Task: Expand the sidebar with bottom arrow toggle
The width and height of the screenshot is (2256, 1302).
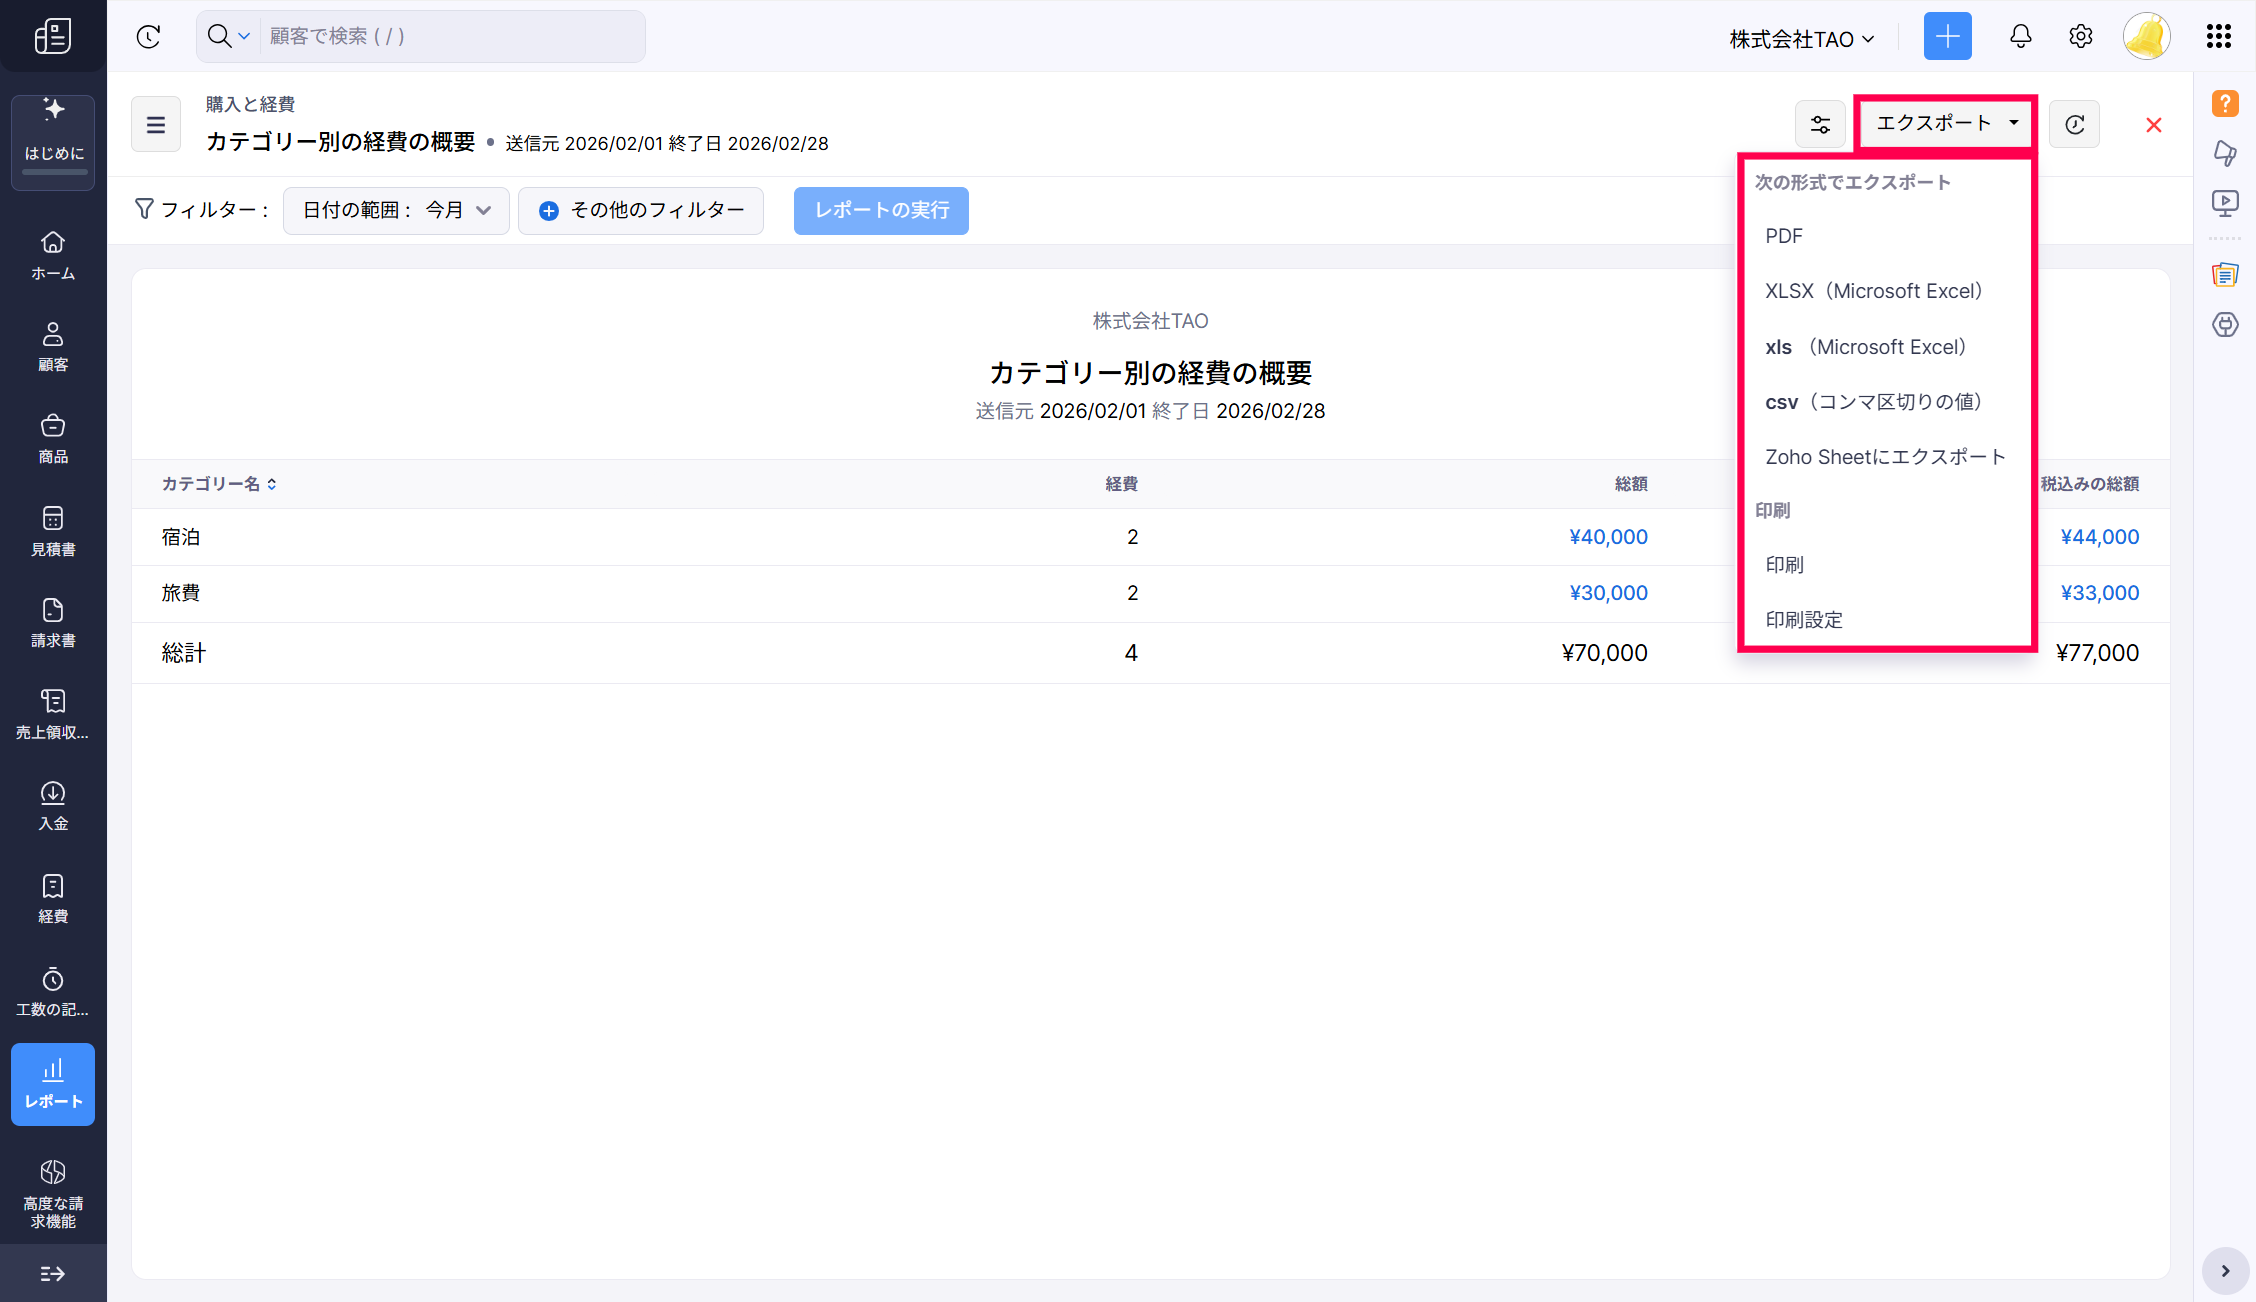Action: [x=53, y=1273]
